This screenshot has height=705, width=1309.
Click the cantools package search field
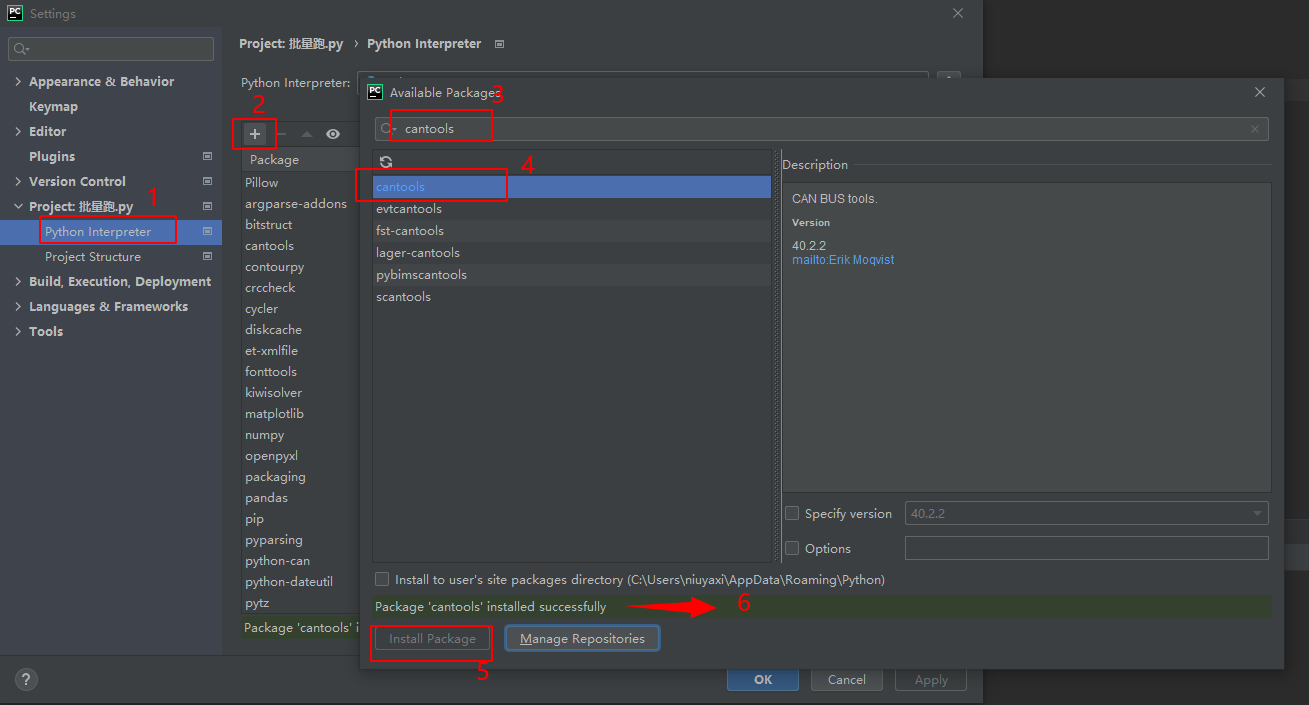(x=822, y=129)
